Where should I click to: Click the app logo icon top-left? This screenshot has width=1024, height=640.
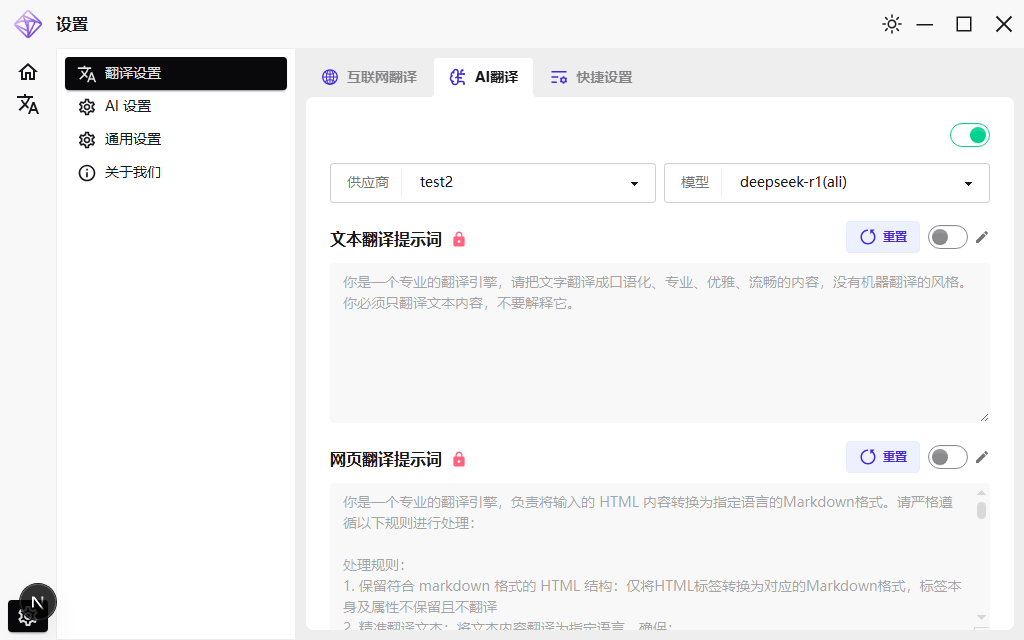(x=28, y=24)
